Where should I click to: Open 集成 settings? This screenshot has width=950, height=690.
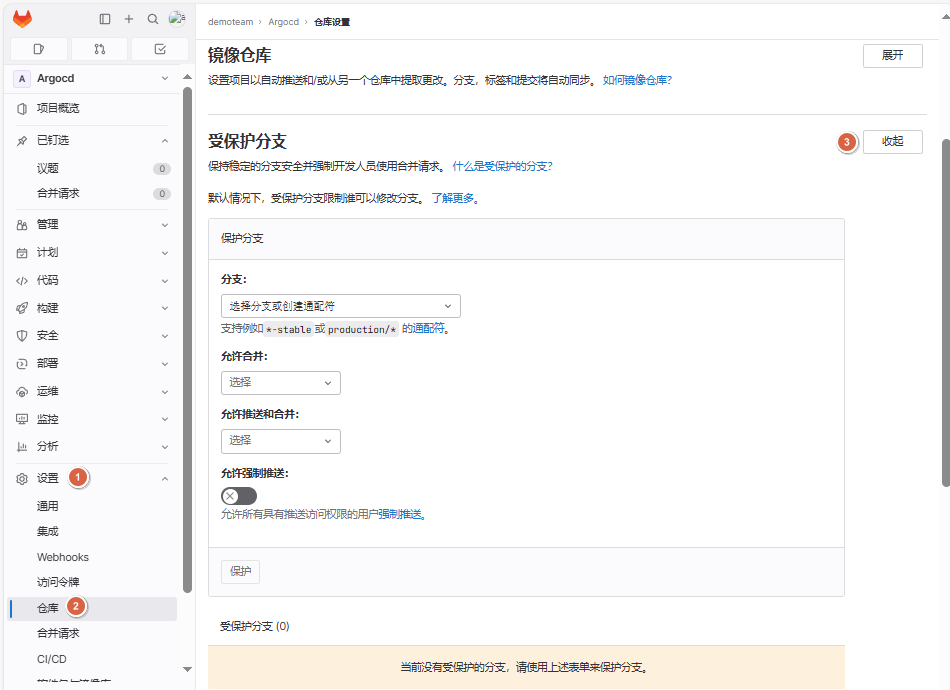click(x=94, y=531)
